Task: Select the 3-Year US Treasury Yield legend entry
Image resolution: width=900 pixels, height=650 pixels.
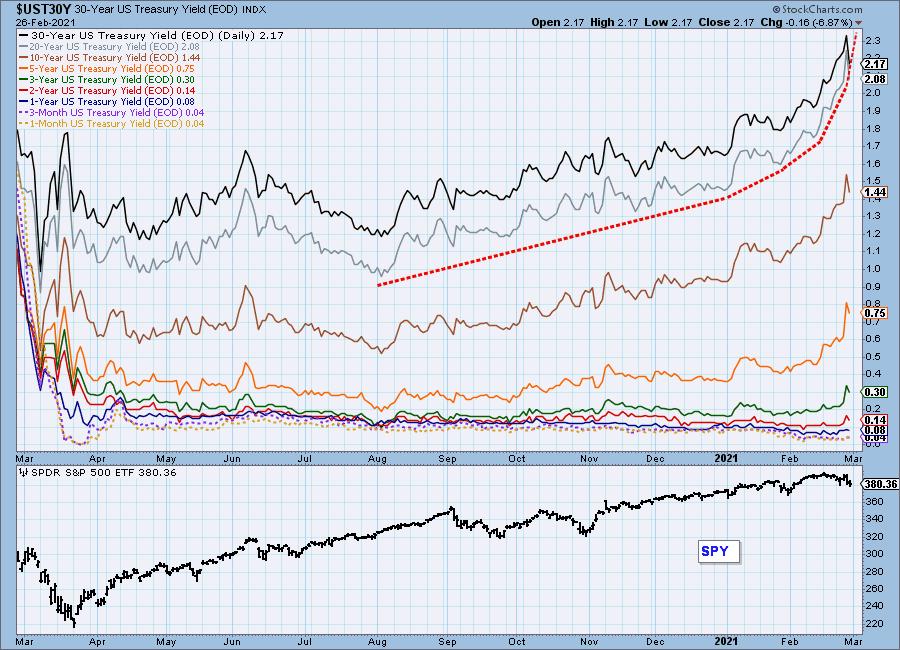Action: [x=107, y=79]
